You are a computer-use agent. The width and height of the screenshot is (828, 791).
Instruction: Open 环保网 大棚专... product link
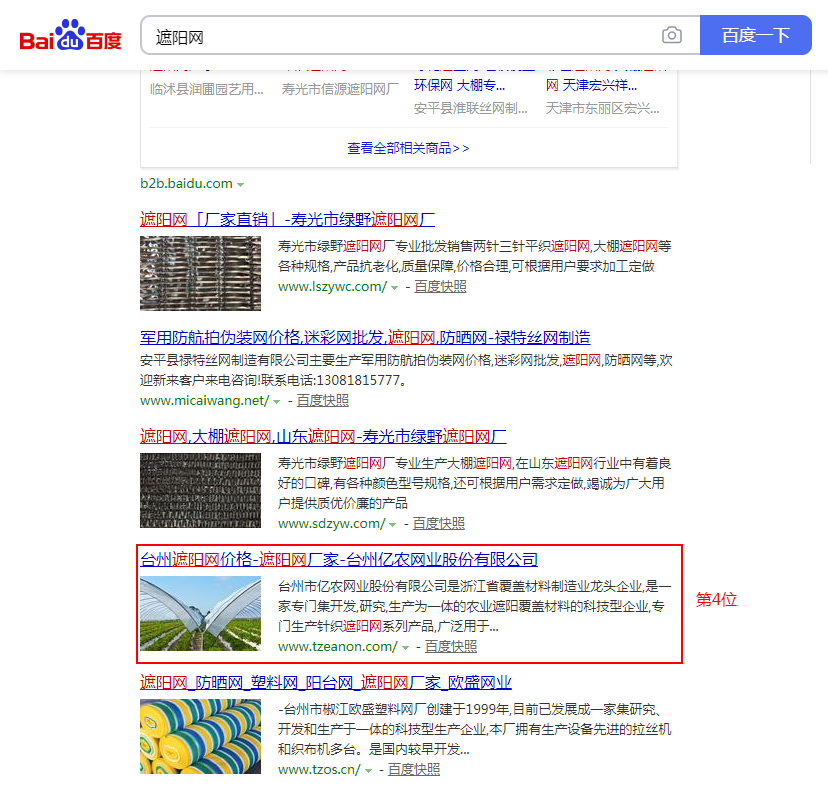[459, 86]
